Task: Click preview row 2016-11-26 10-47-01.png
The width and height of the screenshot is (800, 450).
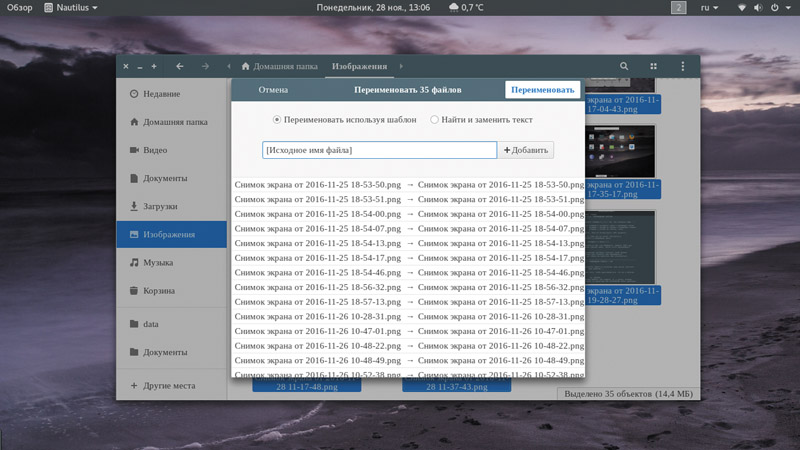Action: 409,331
